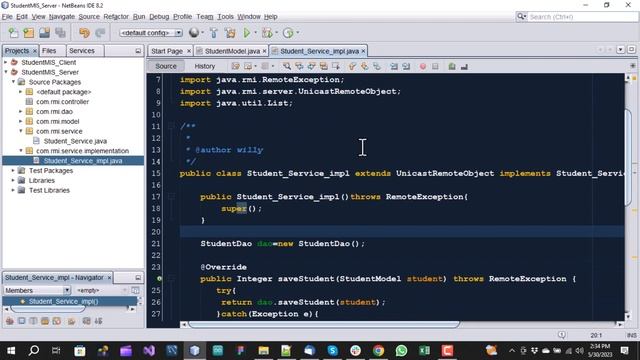The width and height of the screenshot is (640, 360).
Task: Switch to the StudentModel.java tab
Action: (232, 51)
